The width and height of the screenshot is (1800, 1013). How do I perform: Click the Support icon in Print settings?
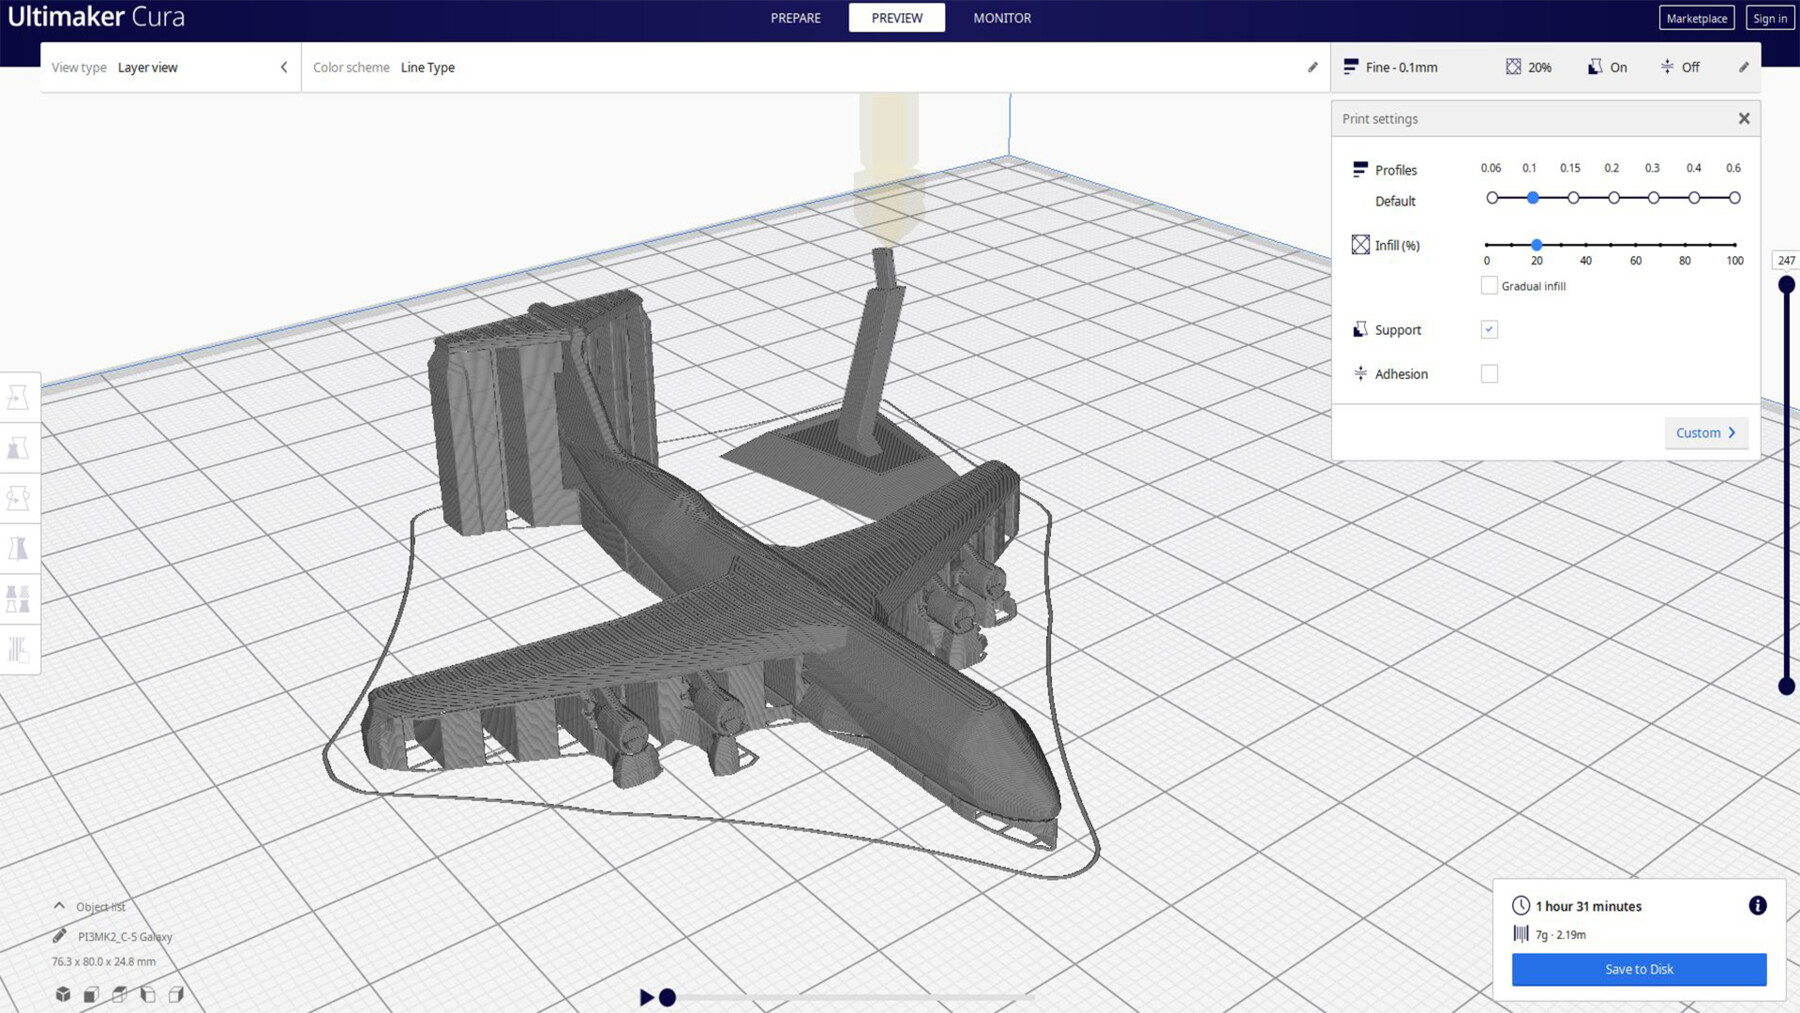[x=1360, y=329]
